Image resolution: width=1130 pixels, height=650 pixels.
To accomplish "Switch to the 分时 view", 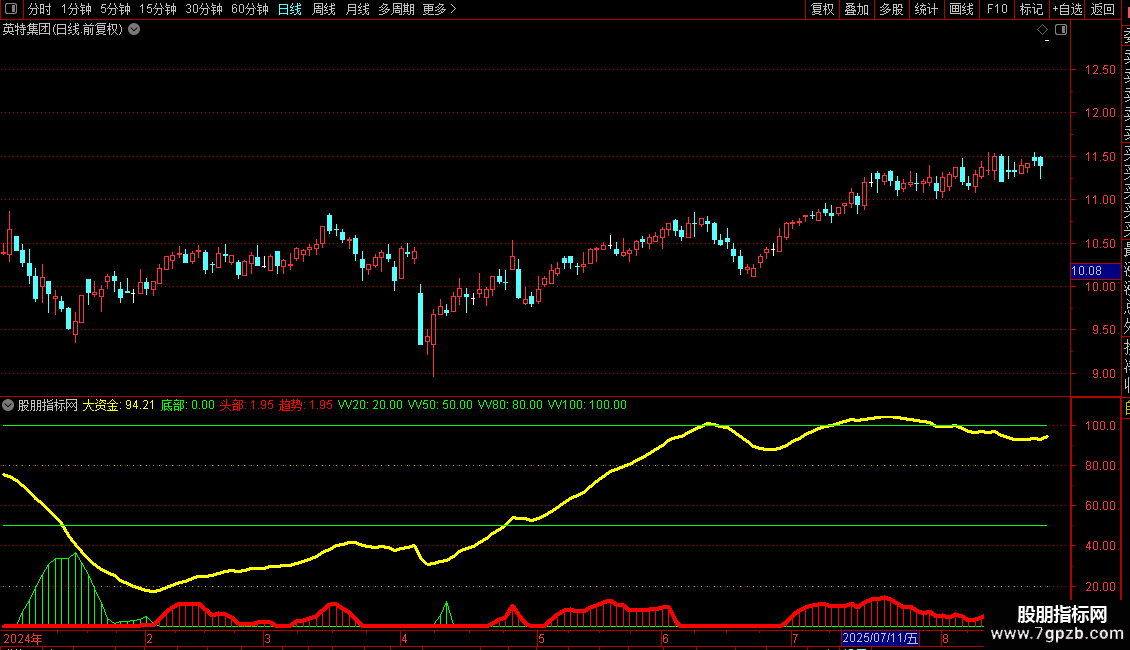I will [x=40, y=9].
